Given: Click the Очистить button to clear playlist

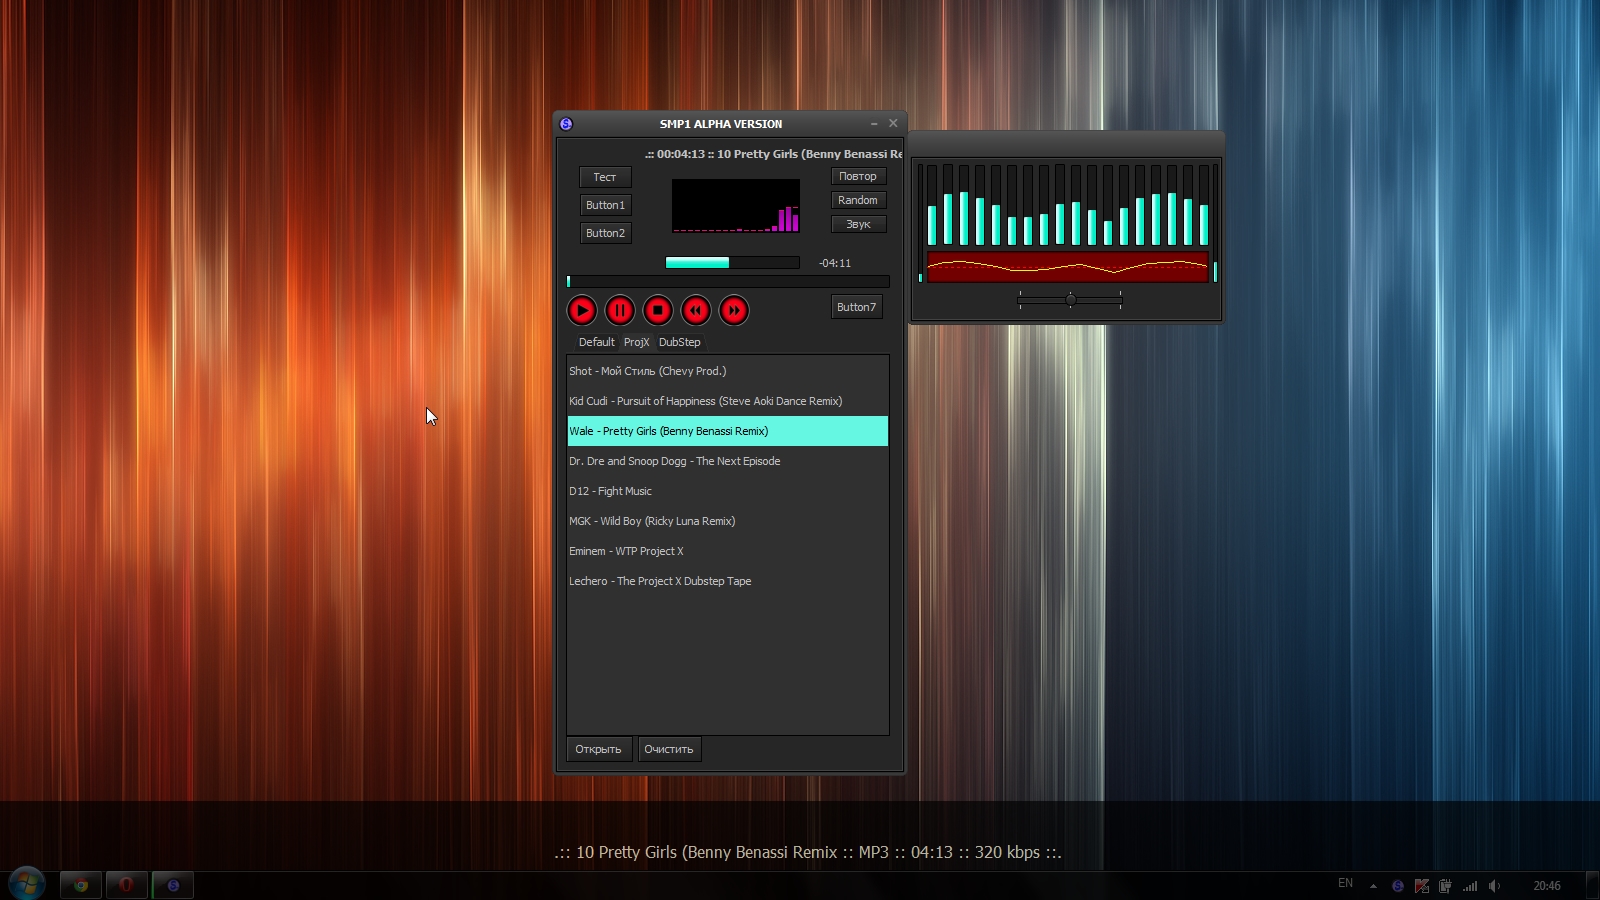Looking at the screenshot, I should (x=669, y=749).
